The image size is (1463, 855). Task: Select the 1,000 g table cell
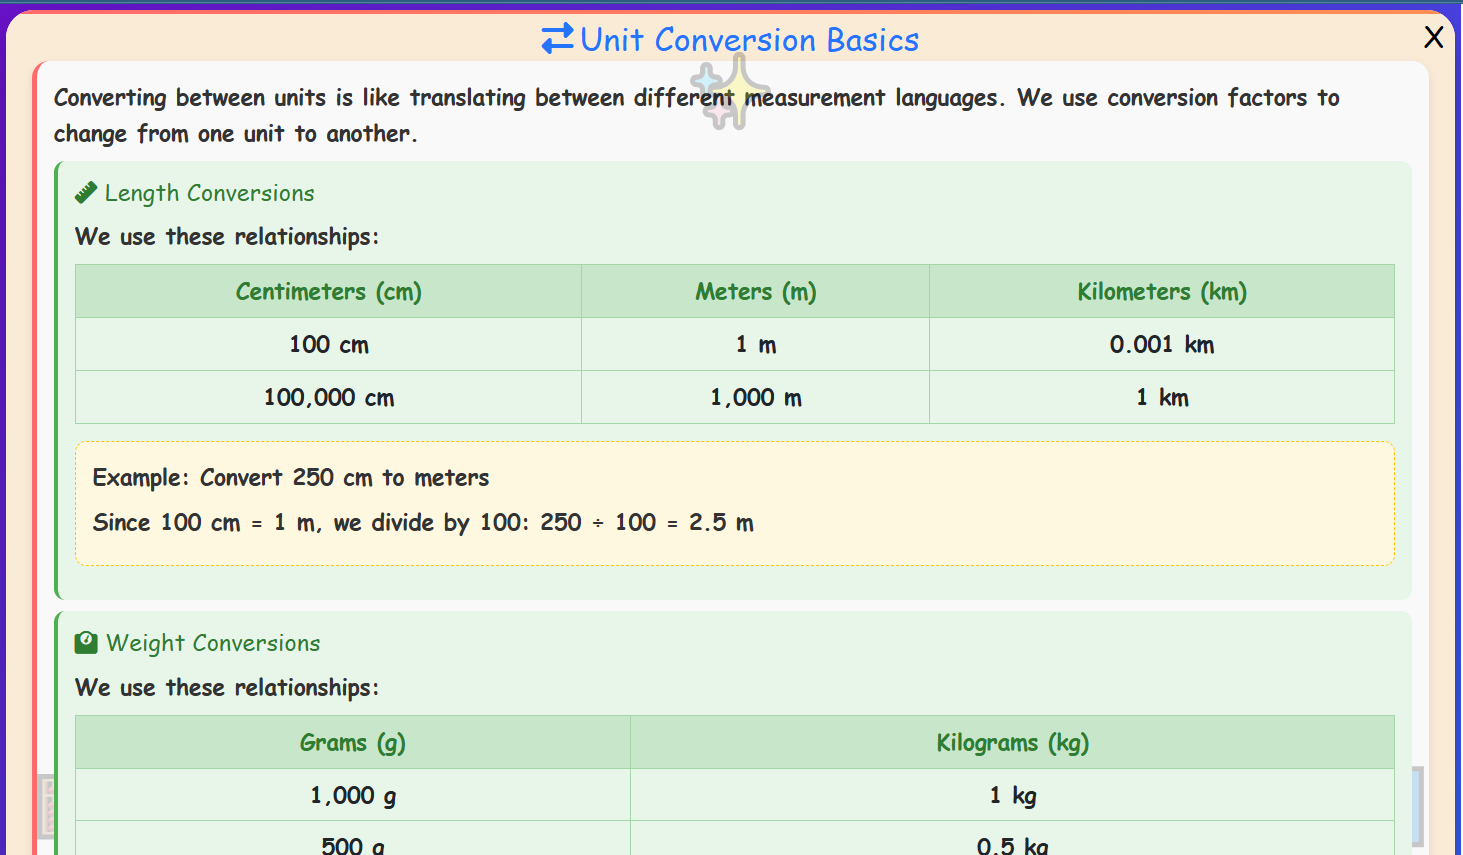(352, 795)
